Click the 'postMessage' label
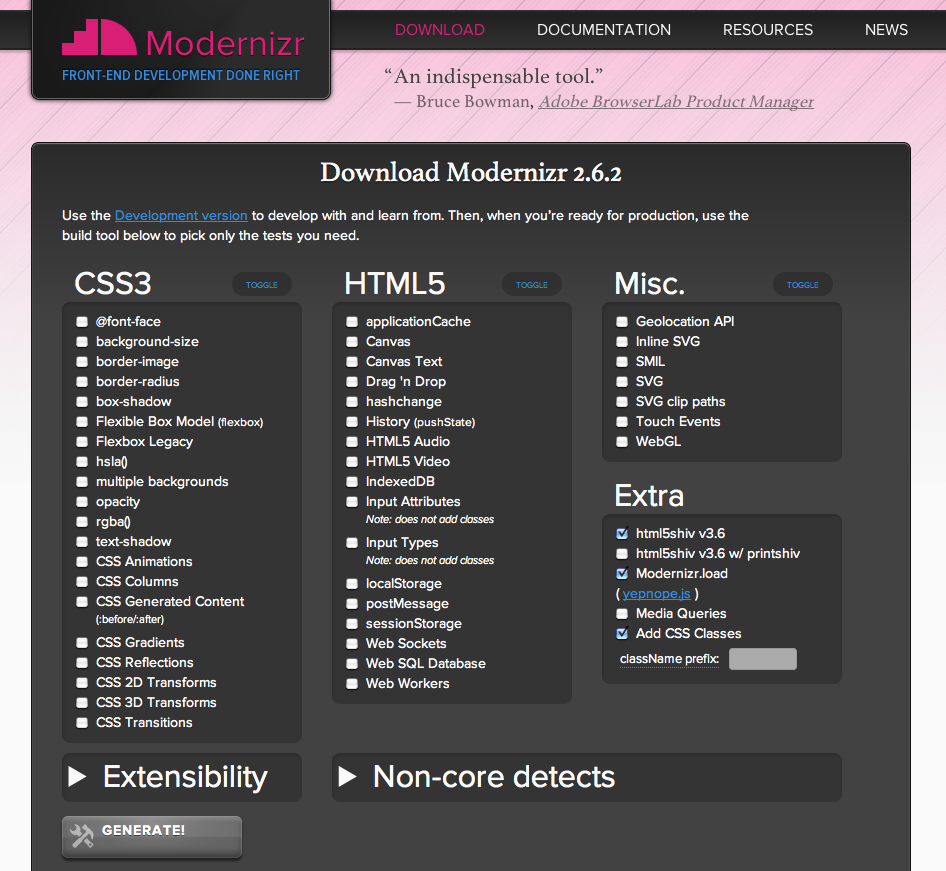 coord(407,604)
